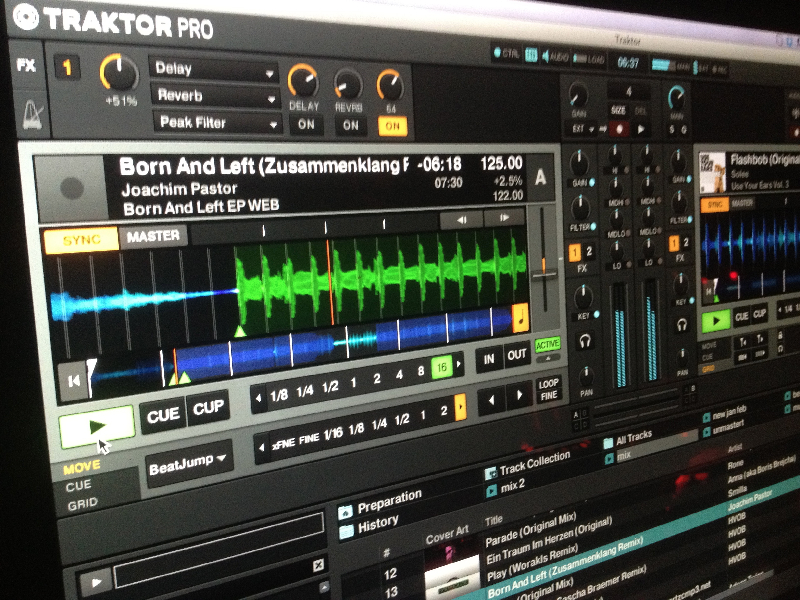Open the Peak Filter effect dropdown
Image resolution: width=800 pixels, height=600 pixels.
[217, 123]
